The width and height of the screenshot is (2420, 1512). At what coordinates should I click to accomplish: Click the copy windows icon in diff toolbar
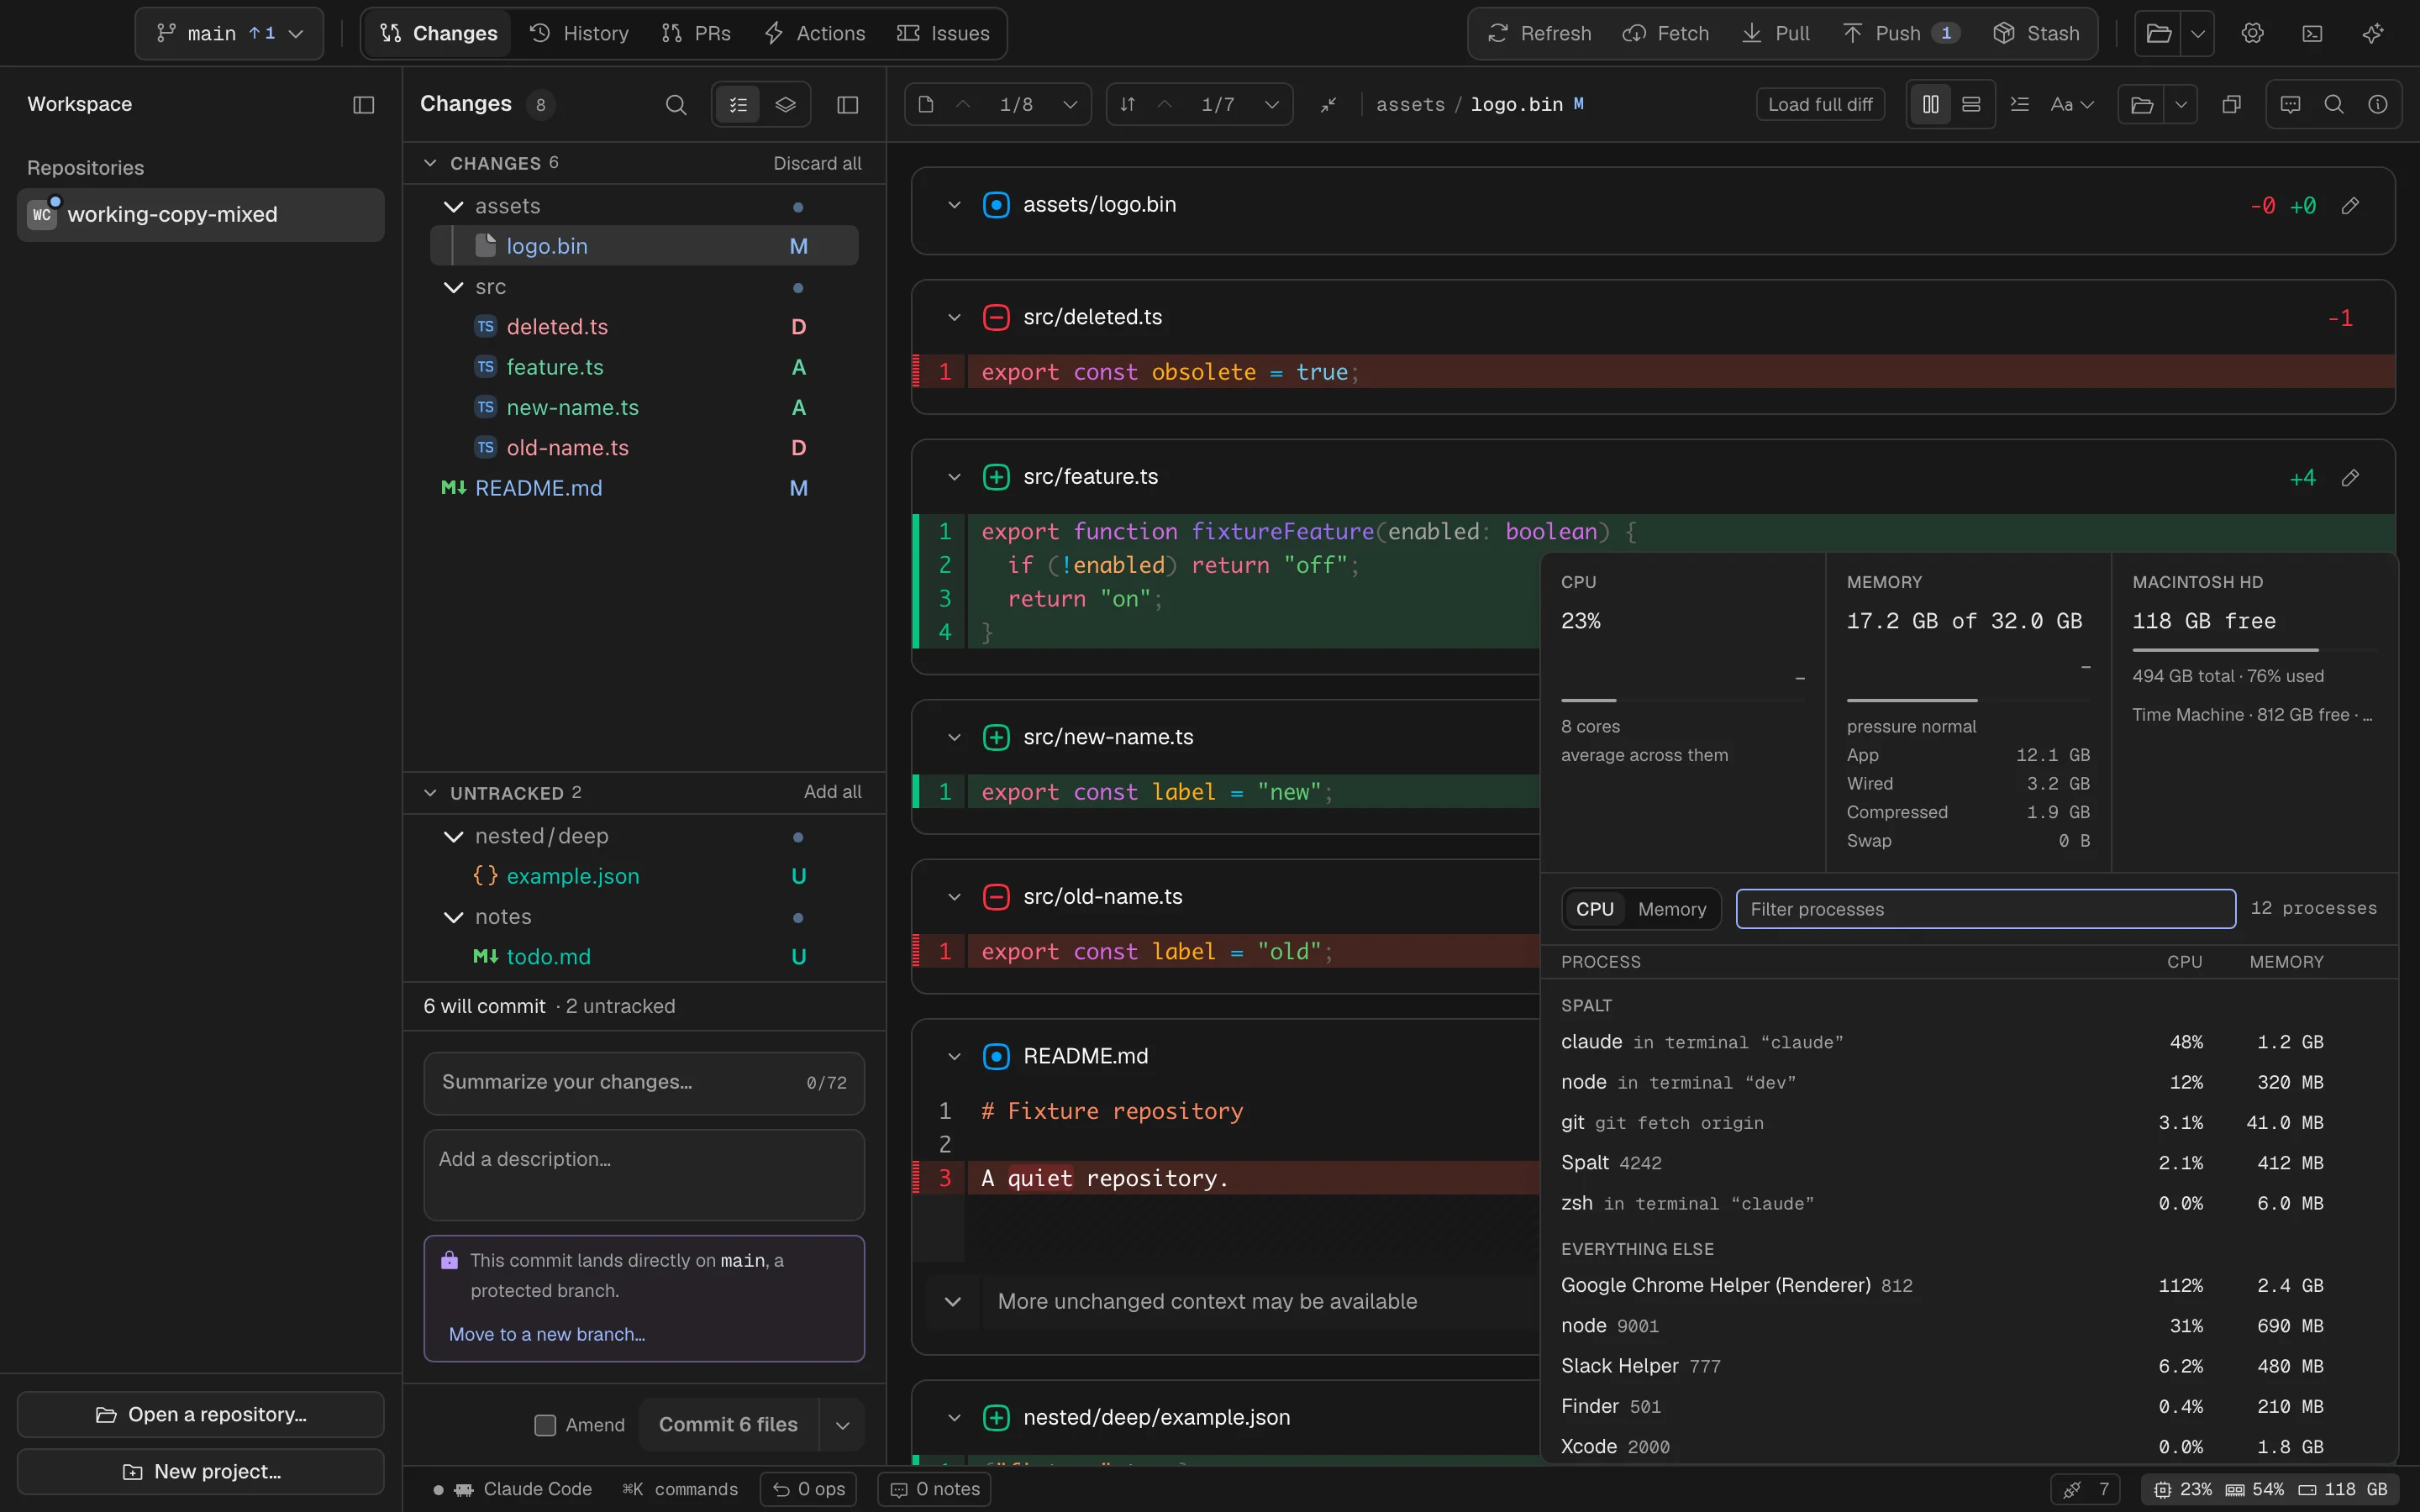tap(2231, 105)
